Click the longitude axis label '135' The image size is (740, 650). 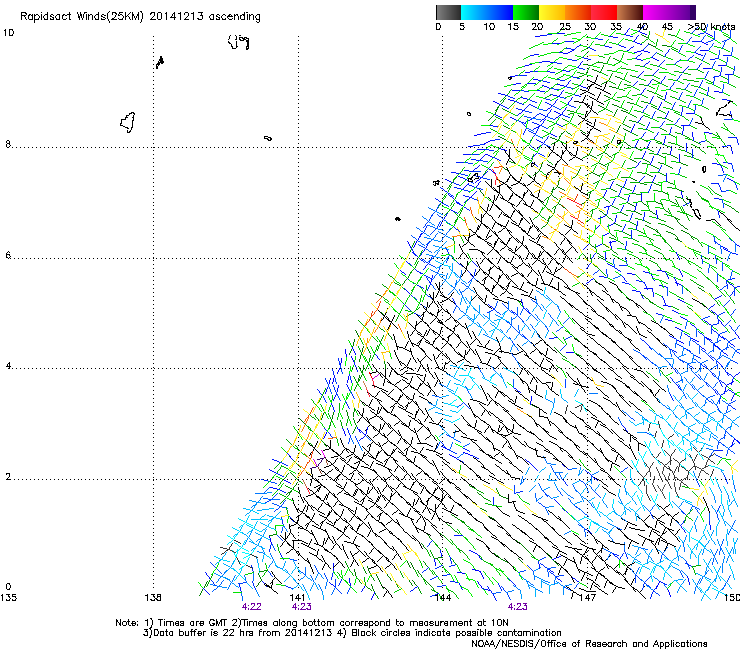click(x=8, y=598)
